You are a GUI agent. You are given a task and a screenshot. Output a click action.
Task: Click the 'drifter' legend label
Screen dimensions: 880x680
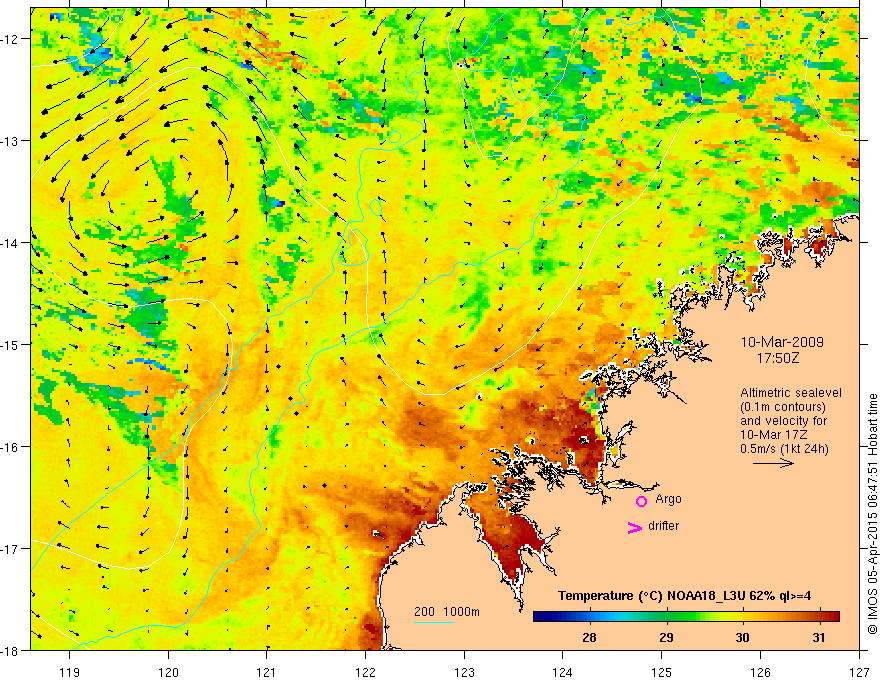click(663, 526)
